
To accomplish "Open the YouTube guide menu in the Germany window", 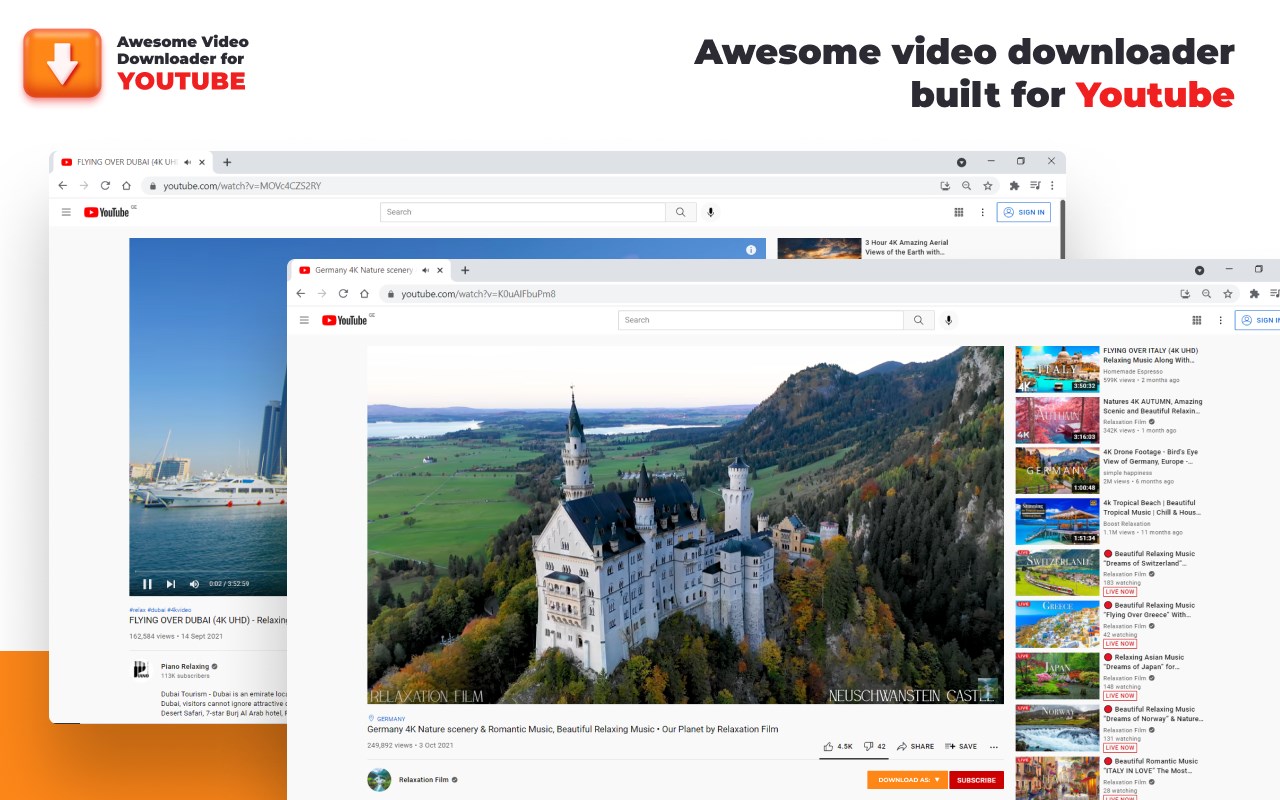I will click(x=304, y=320).
